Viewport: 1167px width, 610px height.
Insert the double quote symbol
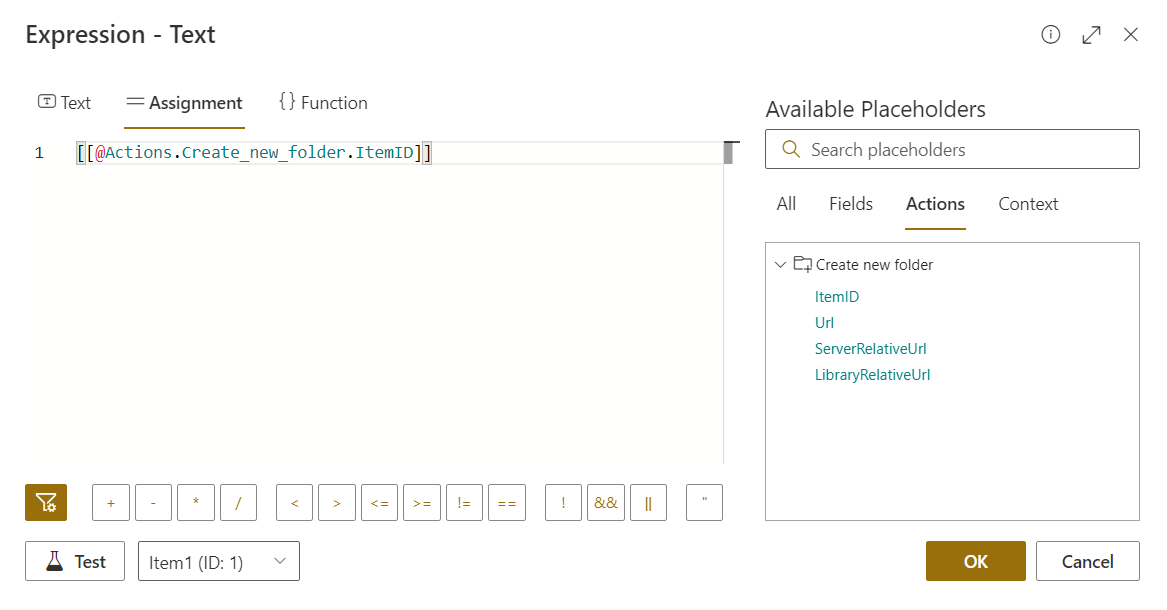[x=705, y=503]
